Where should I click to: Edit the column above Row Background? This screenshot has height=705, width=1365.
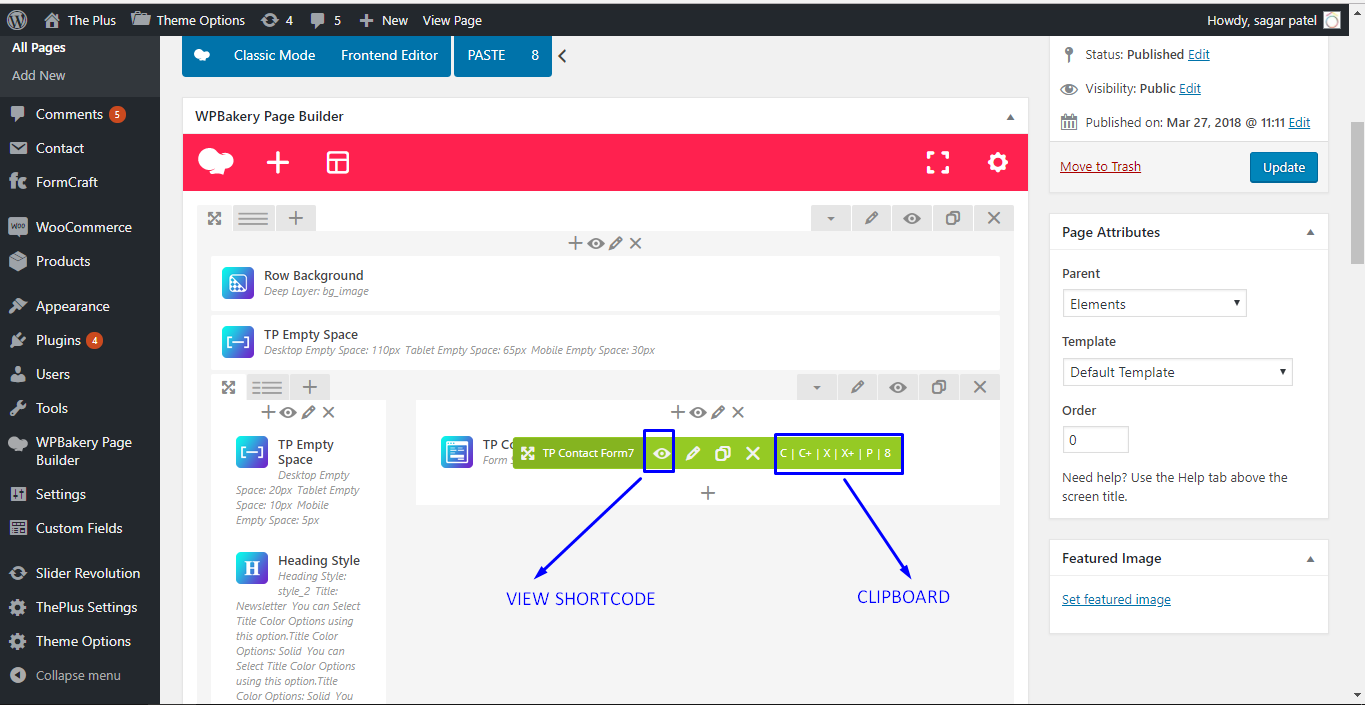tap(616, 243)
